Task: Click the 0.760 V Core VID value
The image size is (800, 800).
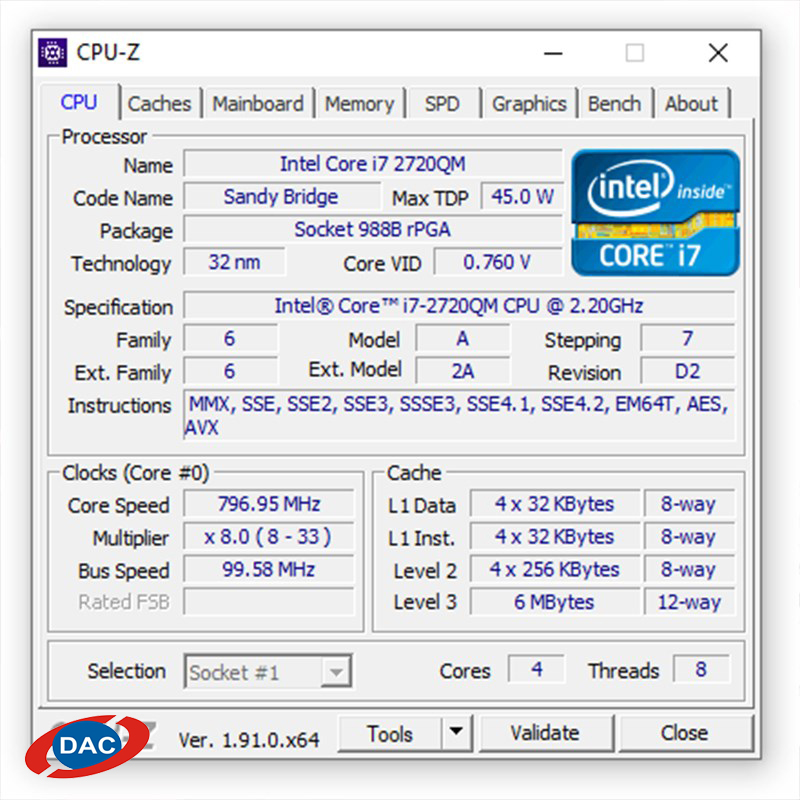Action: (x=498, y=262)
